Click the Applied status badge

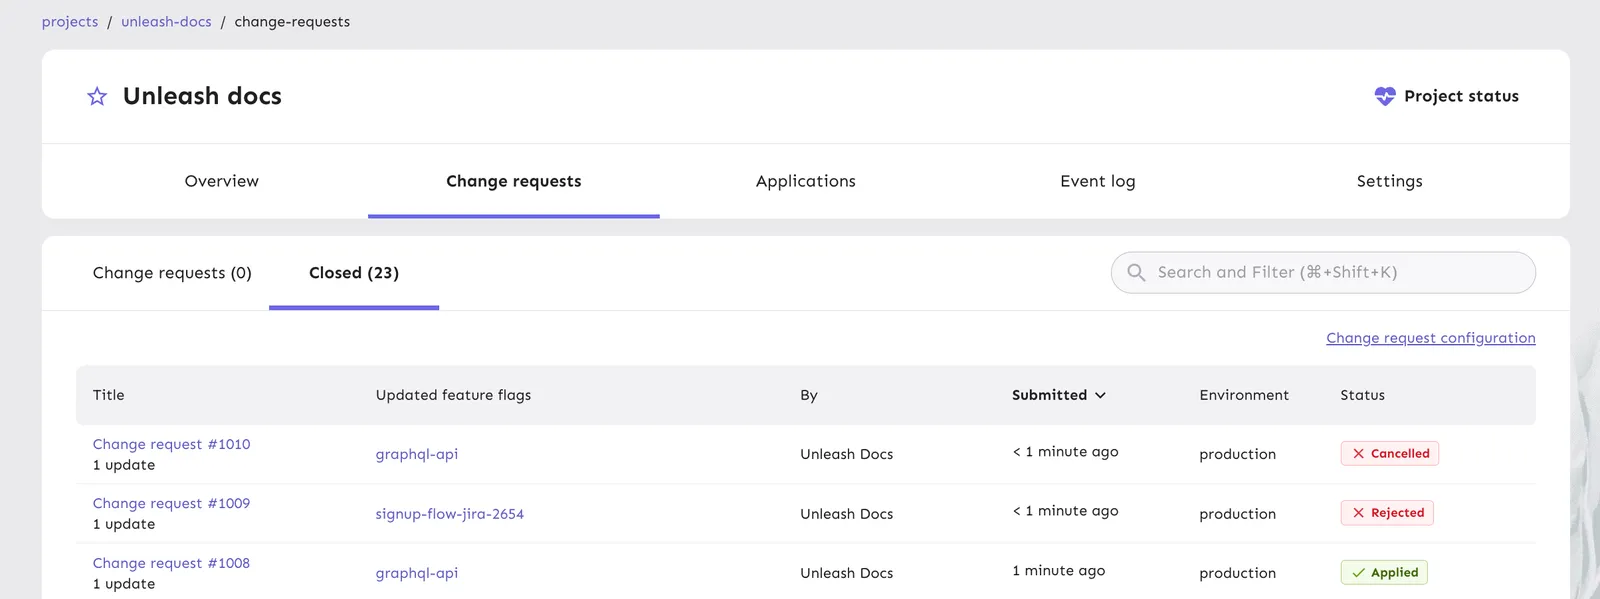pyautogui.click(x=1384, y=573)
